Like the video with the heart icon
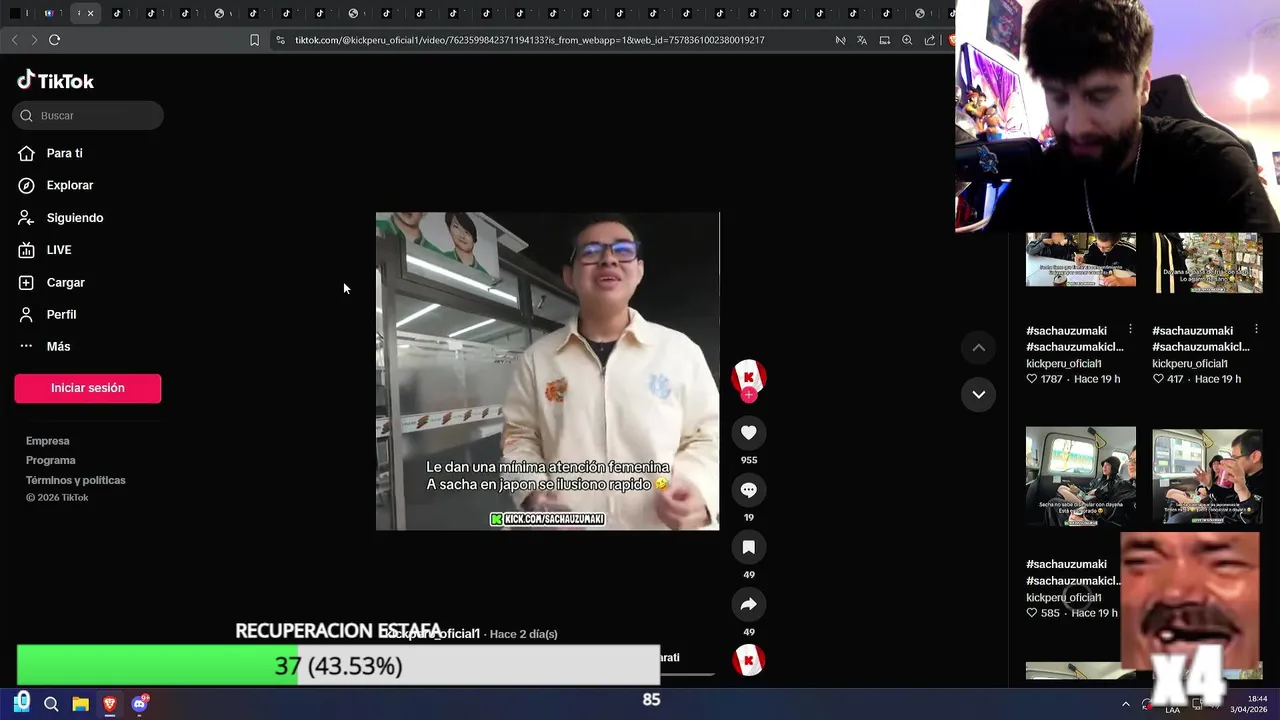 coord(748,432)
